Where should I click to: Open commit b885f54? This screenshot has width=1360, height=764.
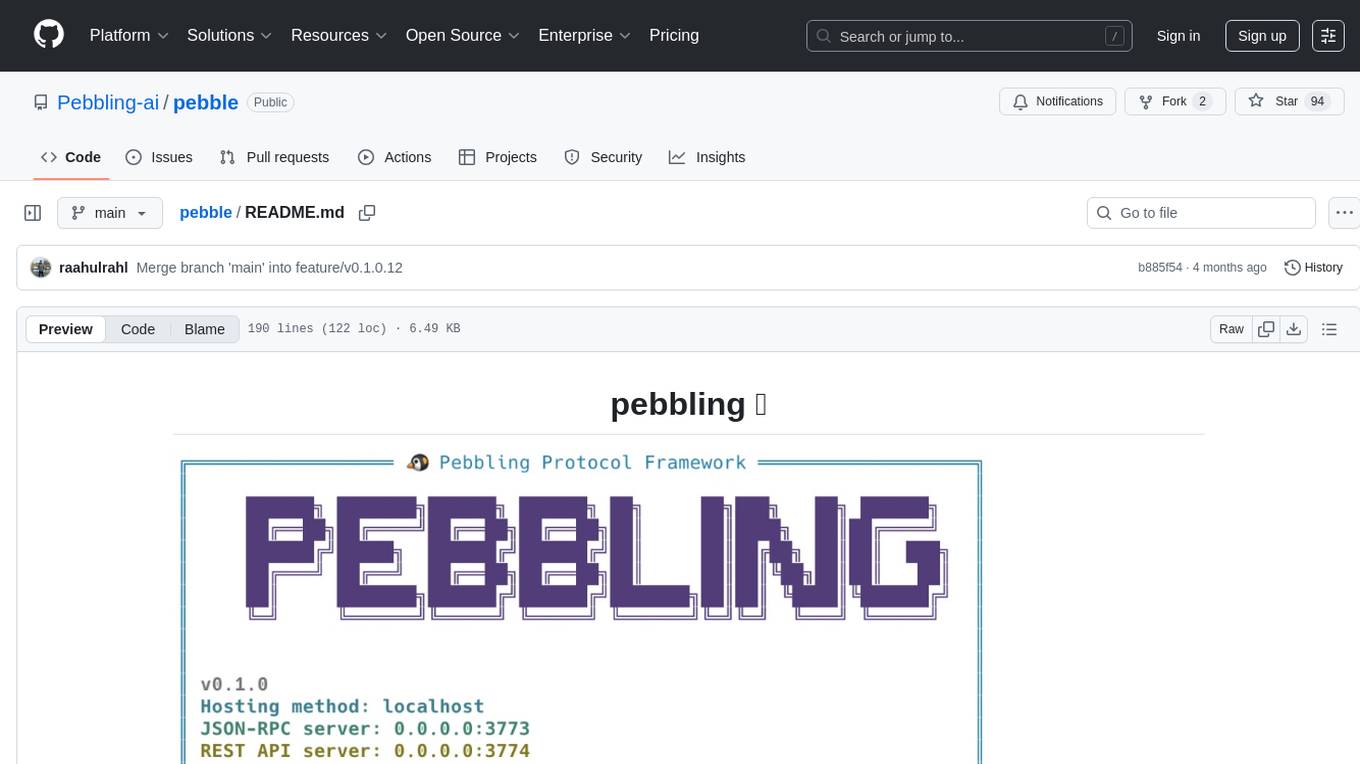(x=1160, y=268)
